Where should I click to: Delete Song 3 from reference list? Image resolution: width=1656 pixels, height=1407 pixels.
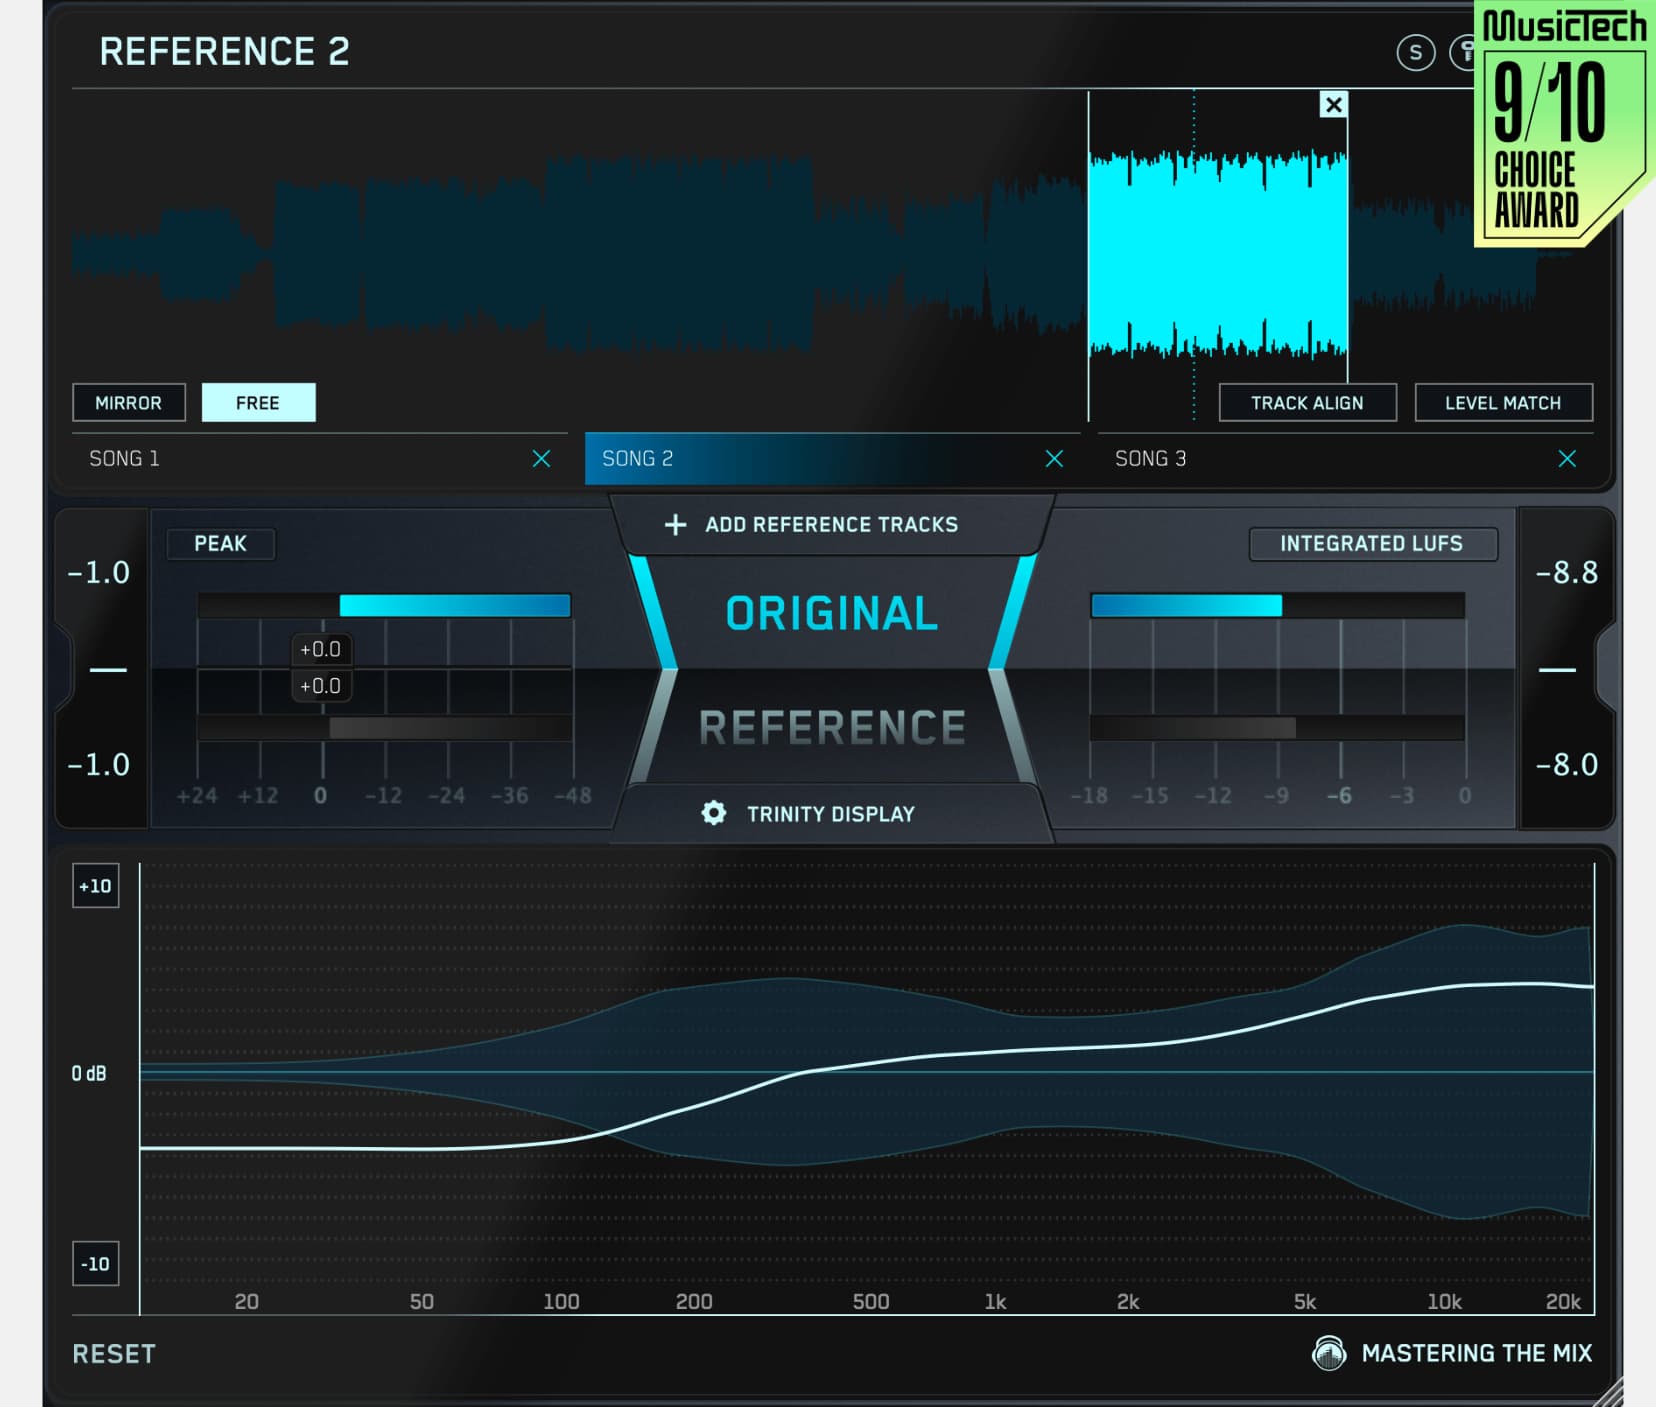[1567, 459]
